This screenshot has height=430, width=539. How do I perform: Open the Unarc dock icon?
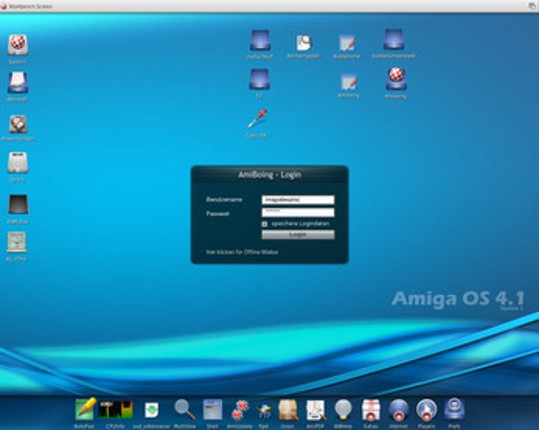point(288,410)
